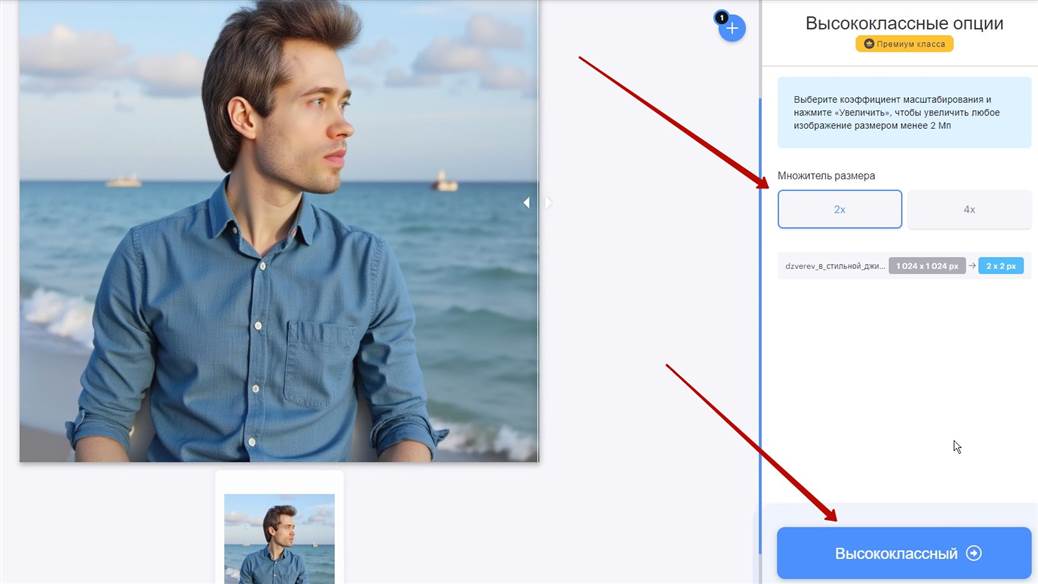Click the light blue scaling instructions box
1038x584 pixels.
[x=904, y=113]
